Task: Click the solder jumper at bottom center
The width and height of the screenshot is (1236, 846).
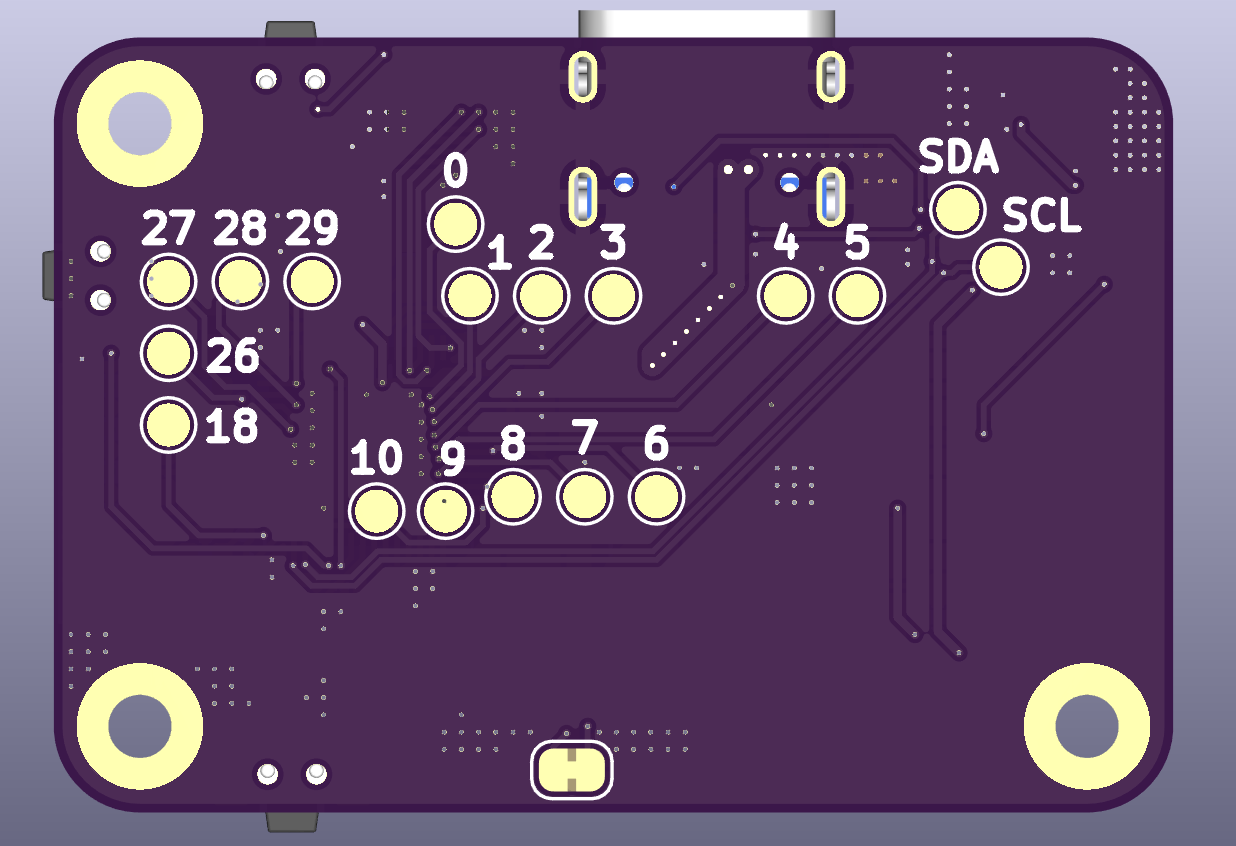Action: click(571, 771)
